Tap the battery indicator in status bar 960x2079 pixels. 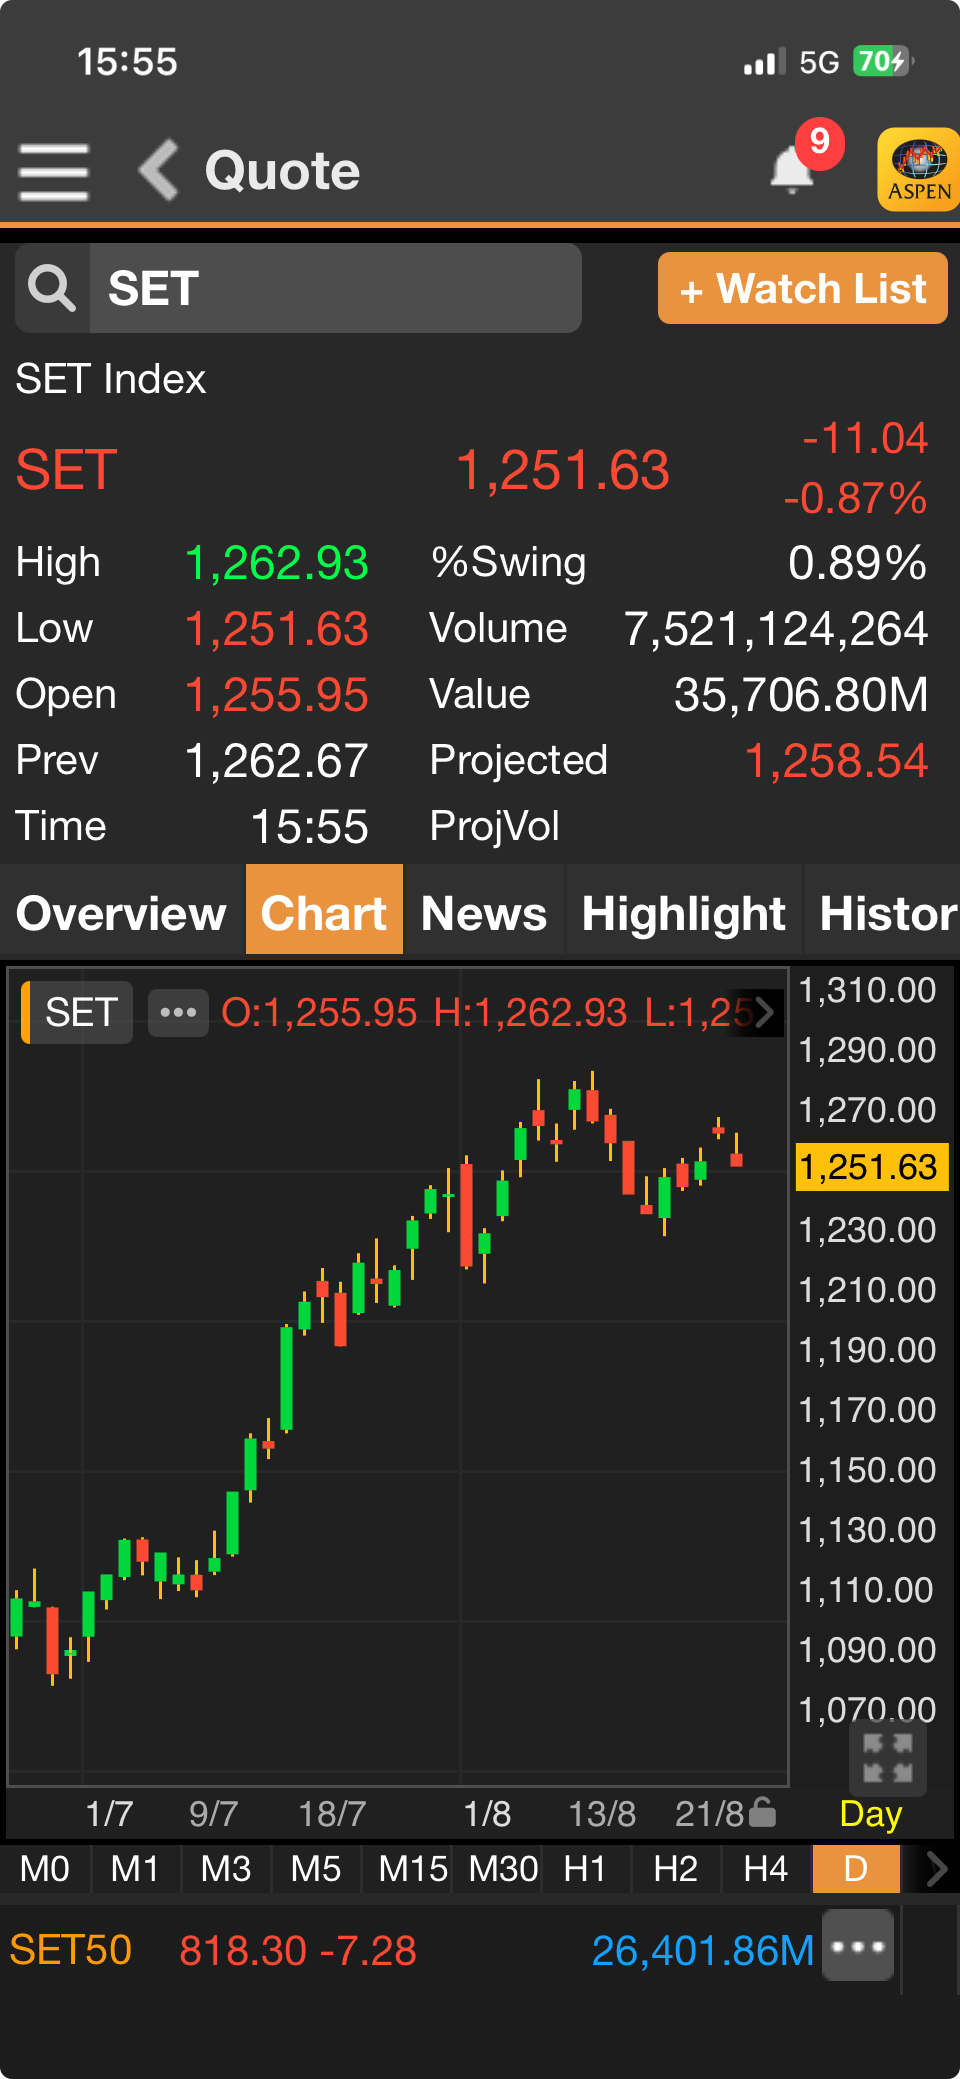point(883,61)
